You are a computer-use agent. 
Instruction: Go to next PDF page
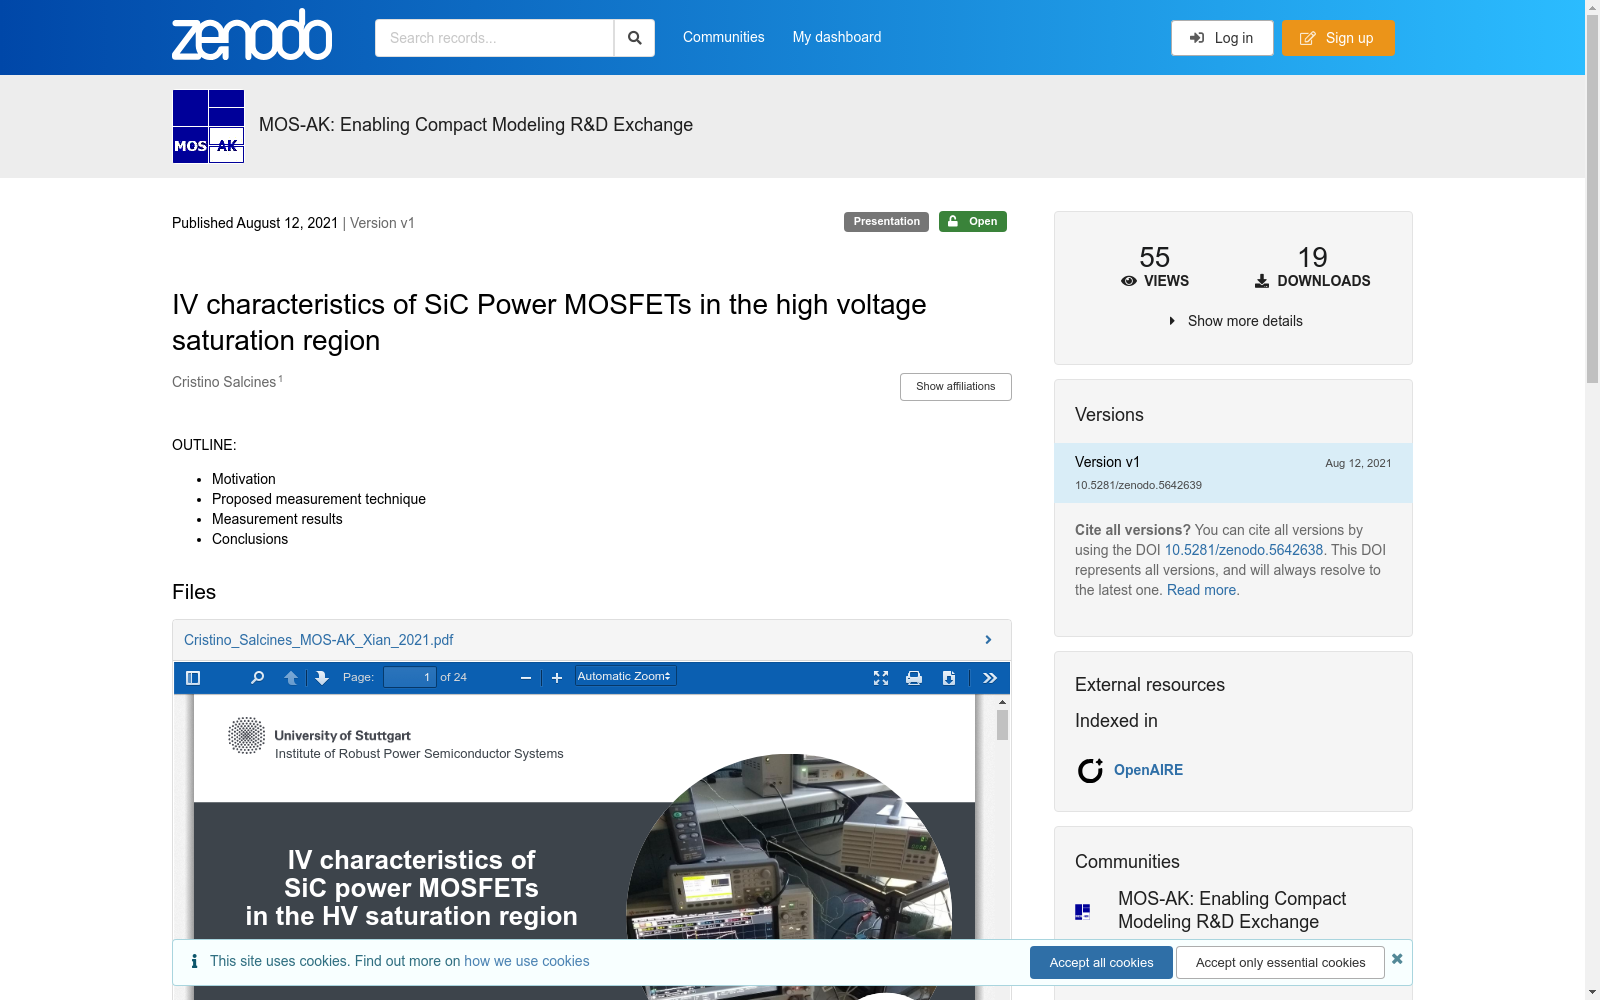coord(322,678)
